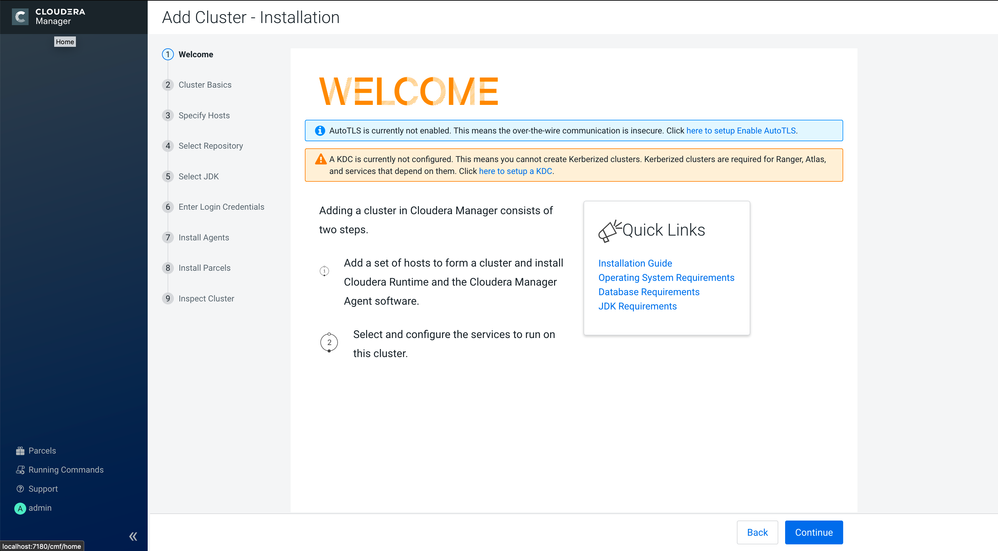The width and height of the screenshot is (998, 551).
Task: Click text 'Adding a cluster in Cloudera Manager consists of'
Action: (x=436, y=211)
